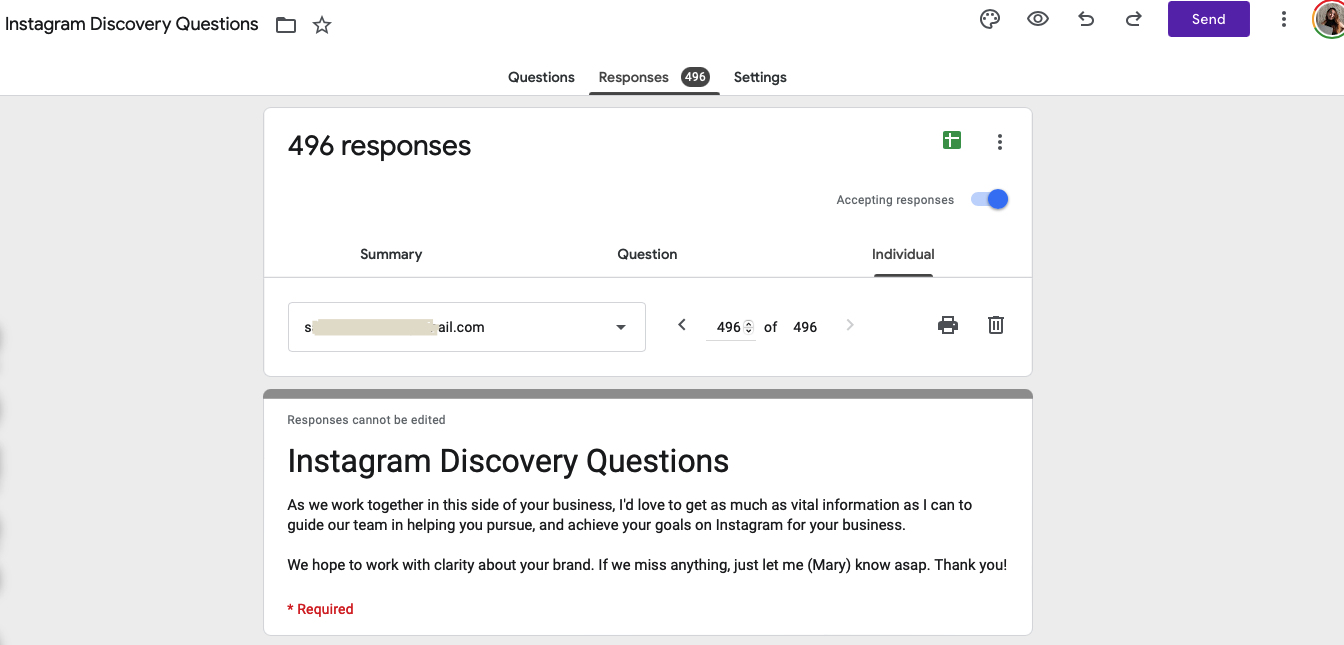The image size is (1344, 645).
Task: Redo the last action
Action: coord(1134,19)
